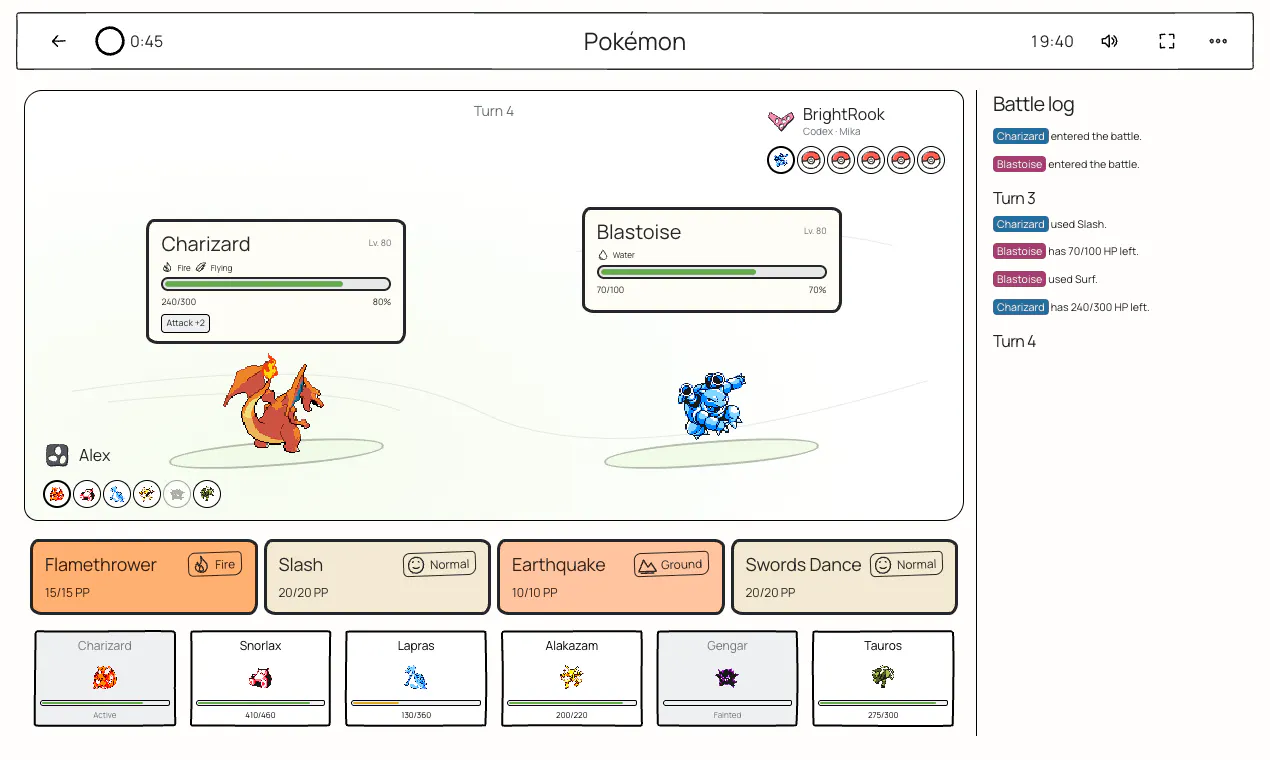The image size is (1270, 760).
Task: Use the Flamethrower move
Action: (144, 577)
